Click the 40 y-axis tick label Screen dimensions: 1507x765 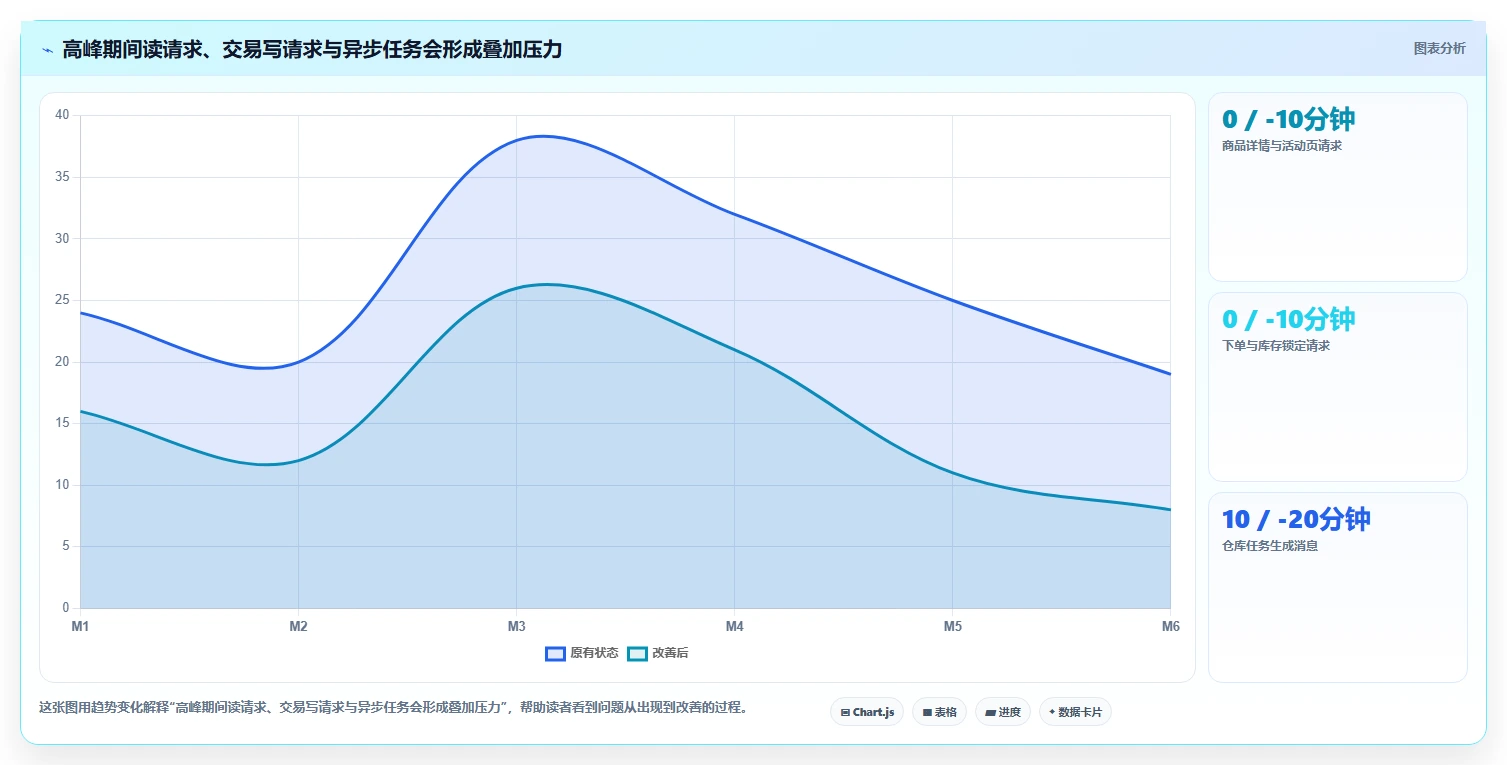pos(62,115)
